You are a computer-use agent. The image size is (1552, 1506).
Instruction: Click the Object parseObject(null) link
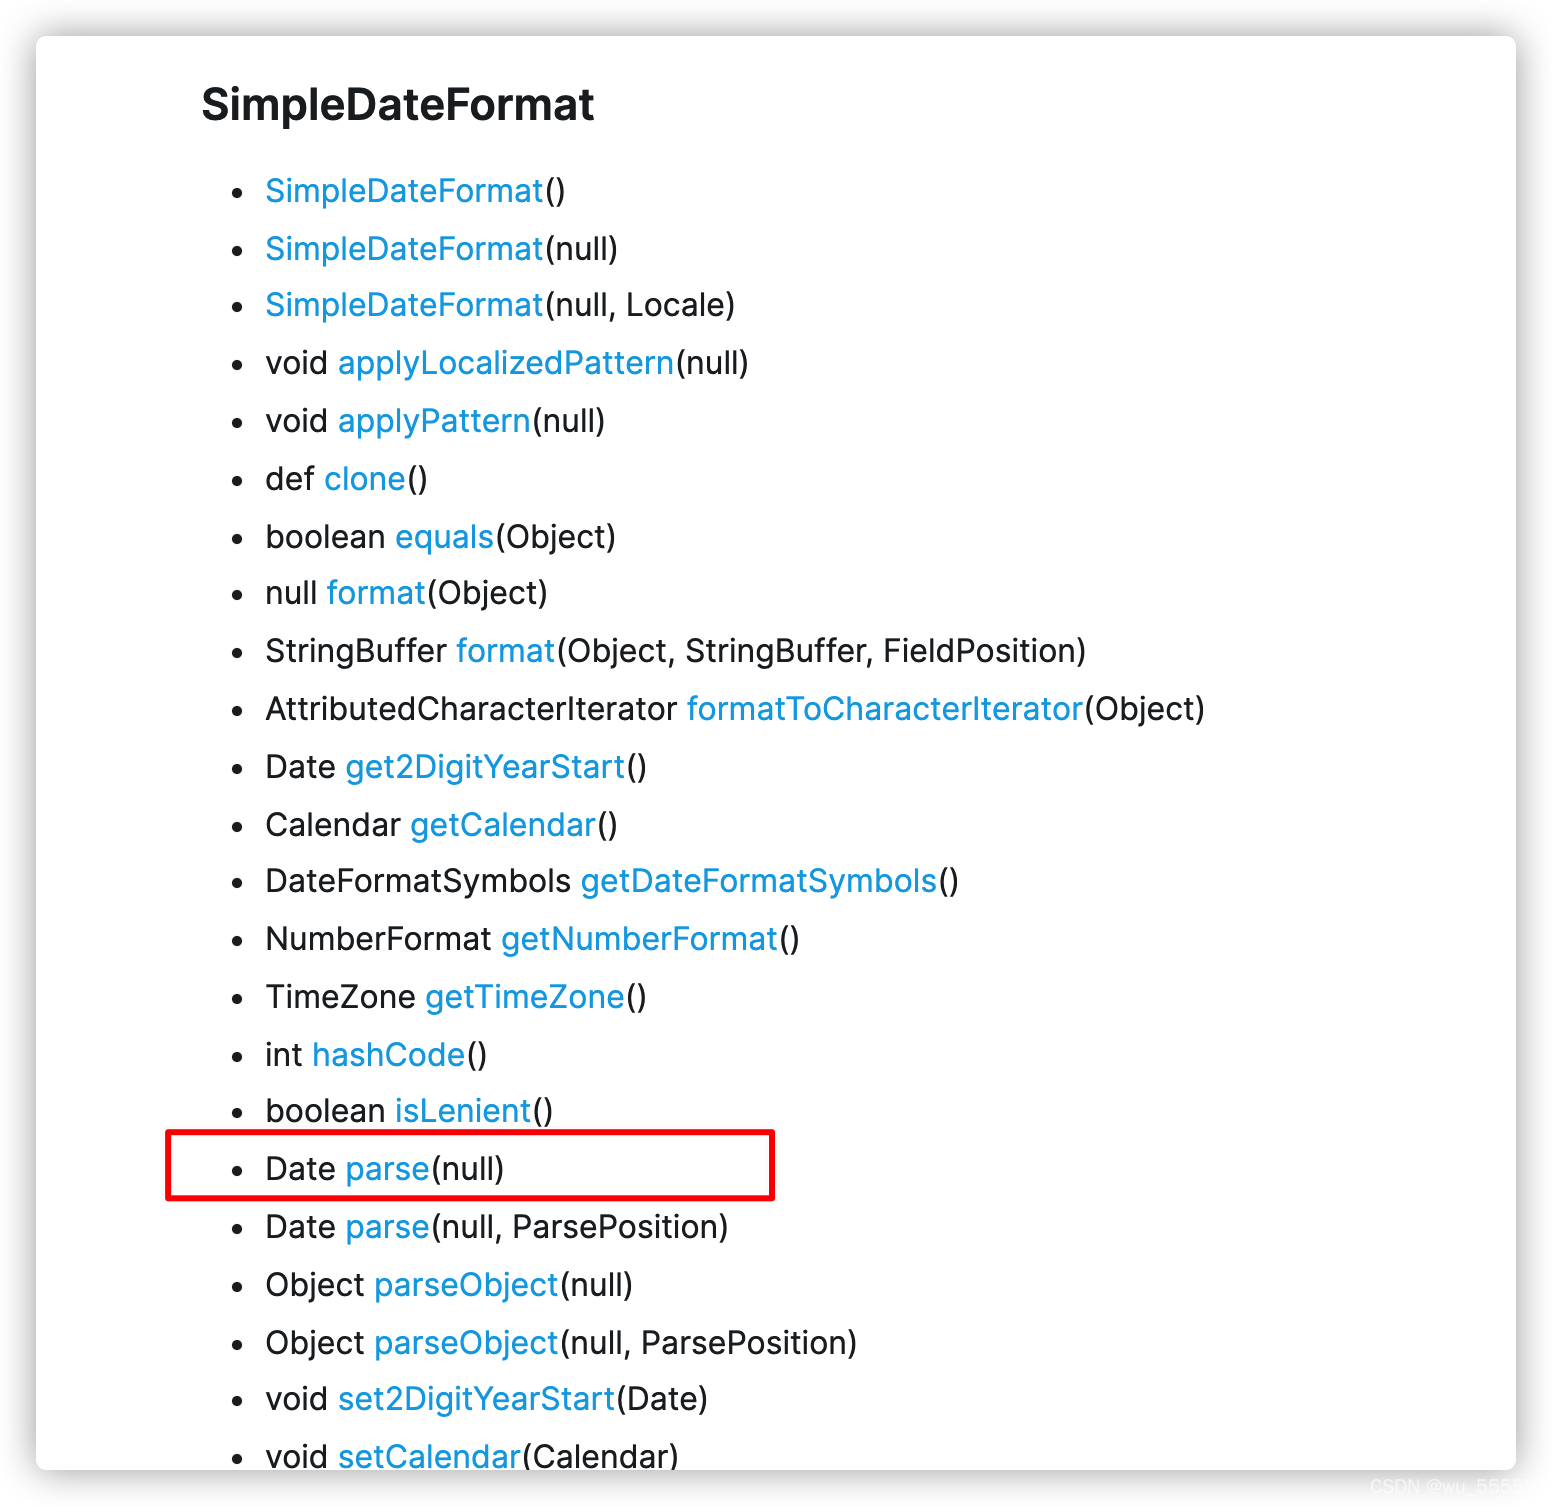(466, 1285)
